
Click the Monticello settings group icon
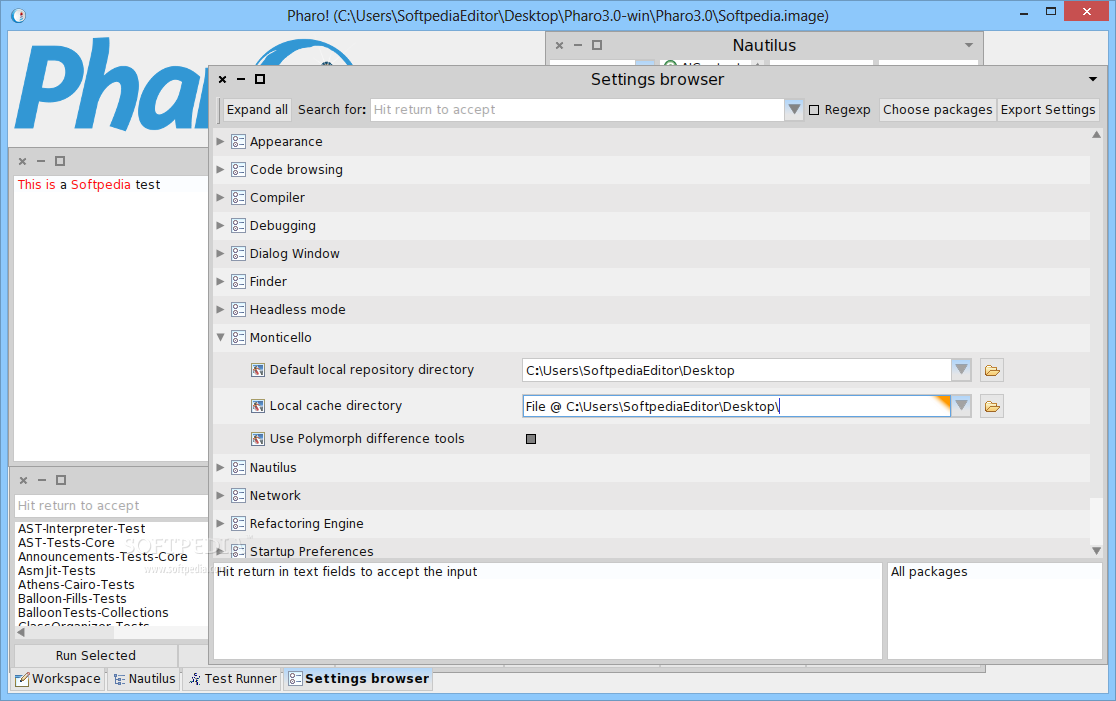pos(238,337)
